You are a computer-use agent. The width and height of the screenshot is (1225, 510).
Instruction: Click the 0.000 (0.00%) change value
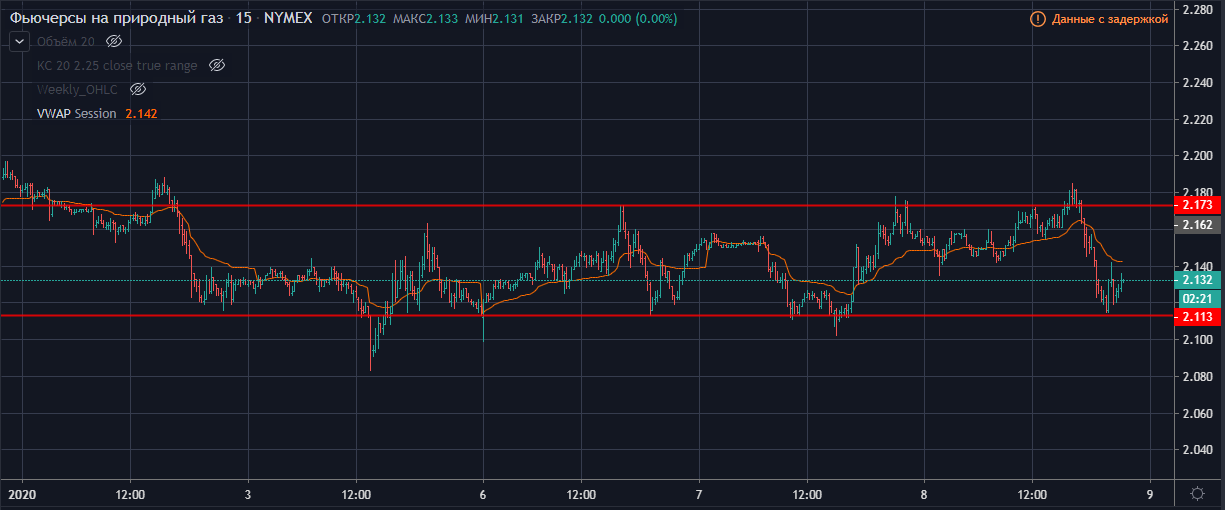click(x=639, y=19)
